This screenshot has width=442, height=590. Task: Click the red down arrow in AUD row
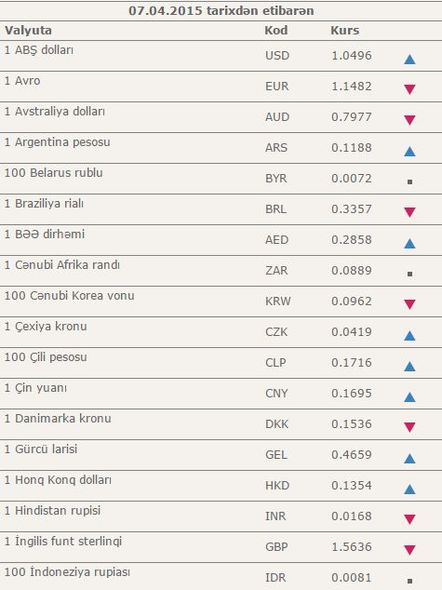pos(410,120)
